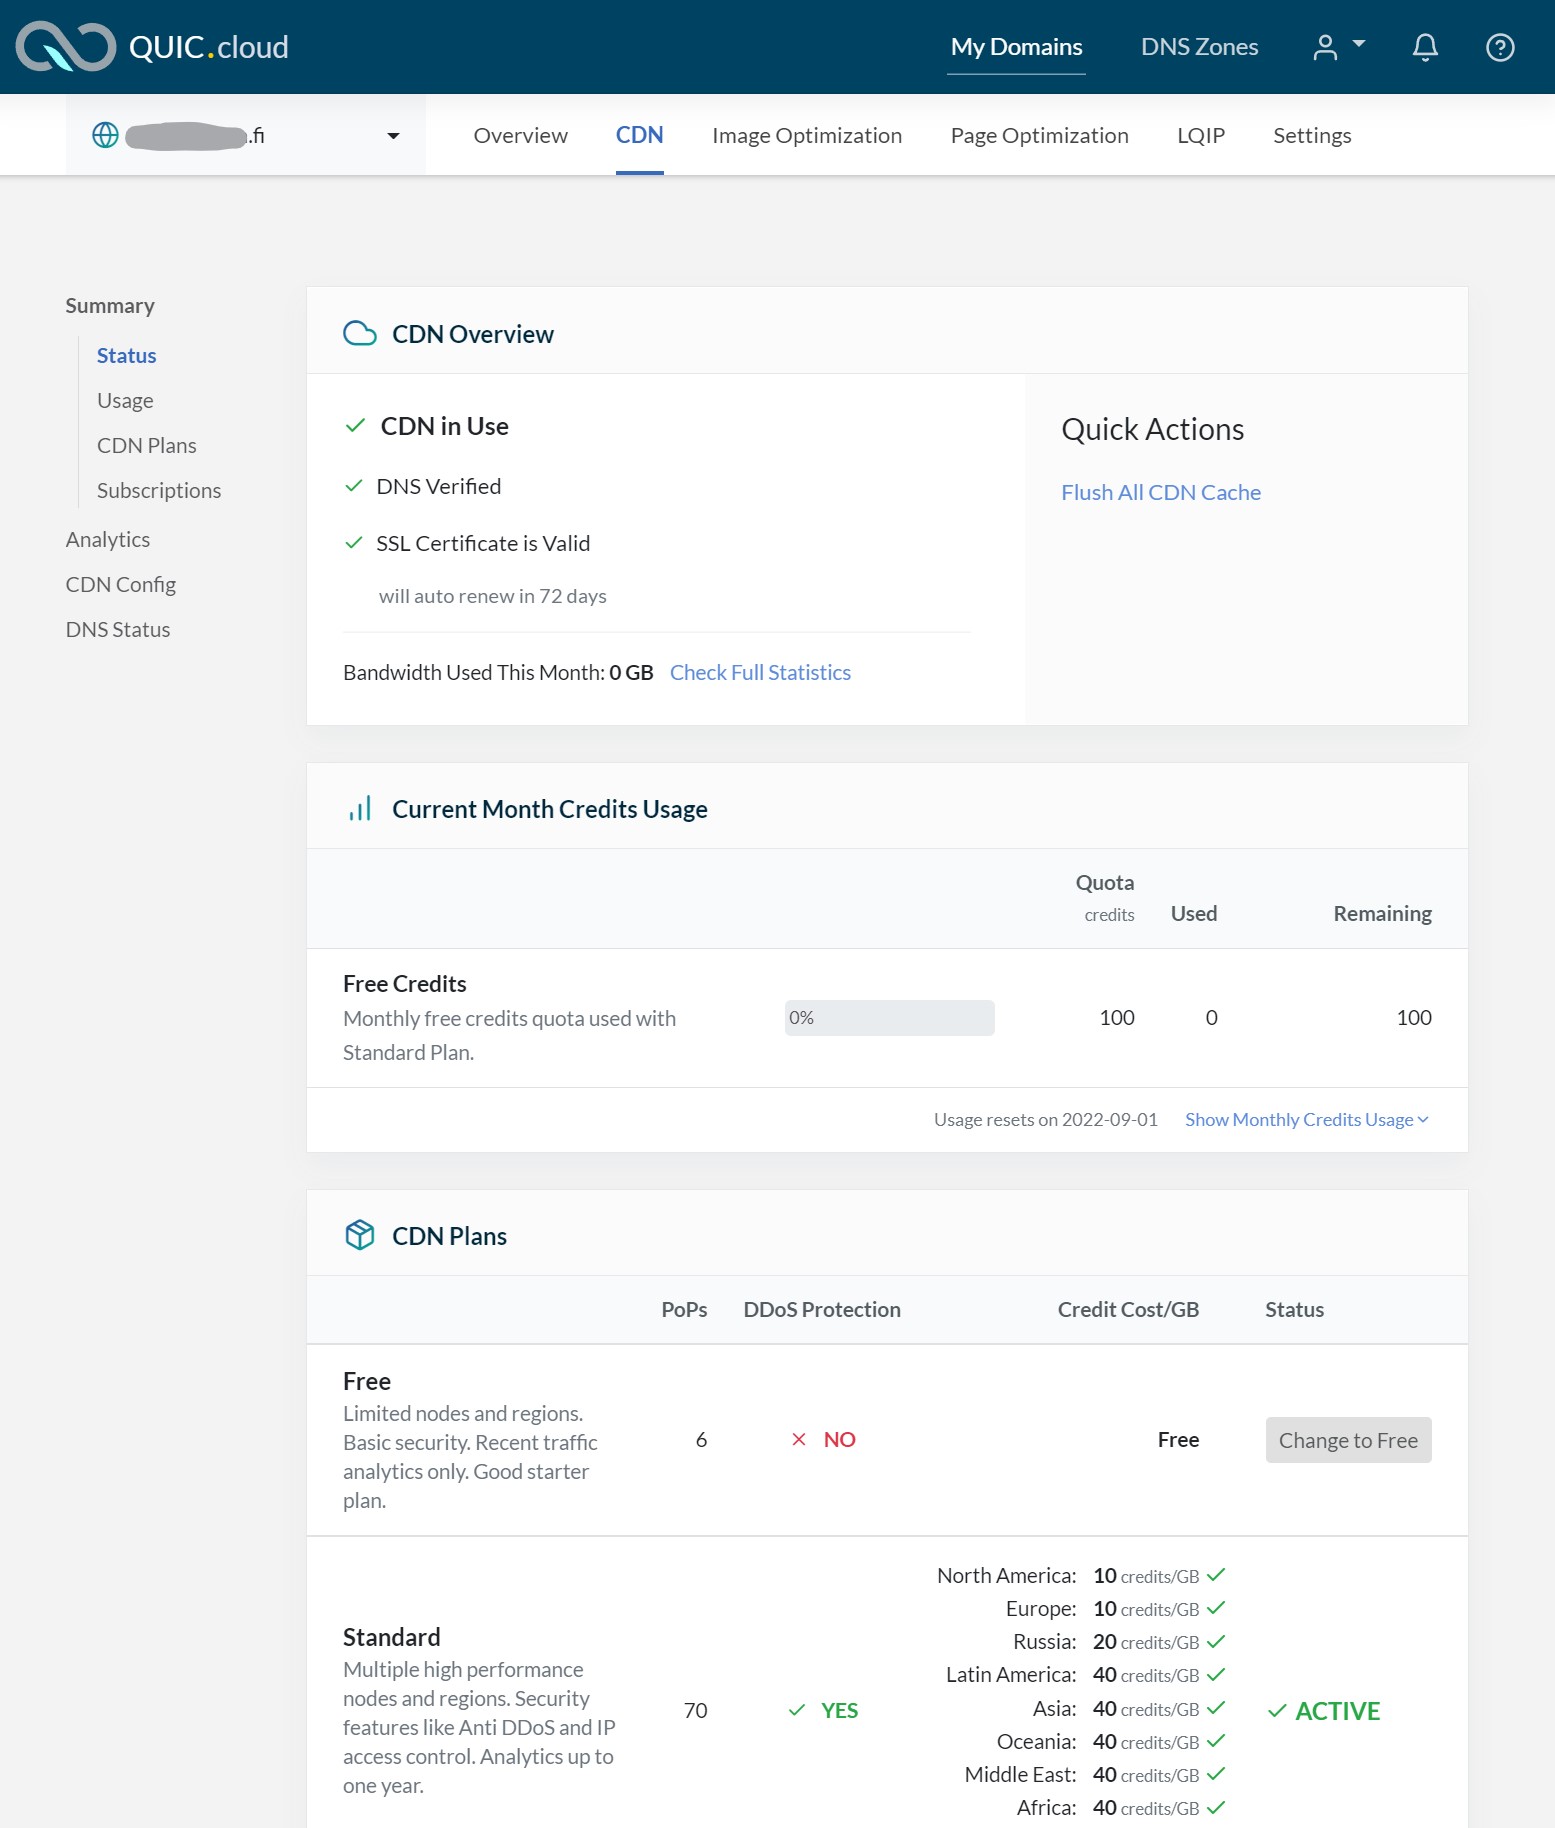Click the Free Credits 0% progress bar
The width and height of the screenshot is (1555, 1828).
(x=889, y=1018)
